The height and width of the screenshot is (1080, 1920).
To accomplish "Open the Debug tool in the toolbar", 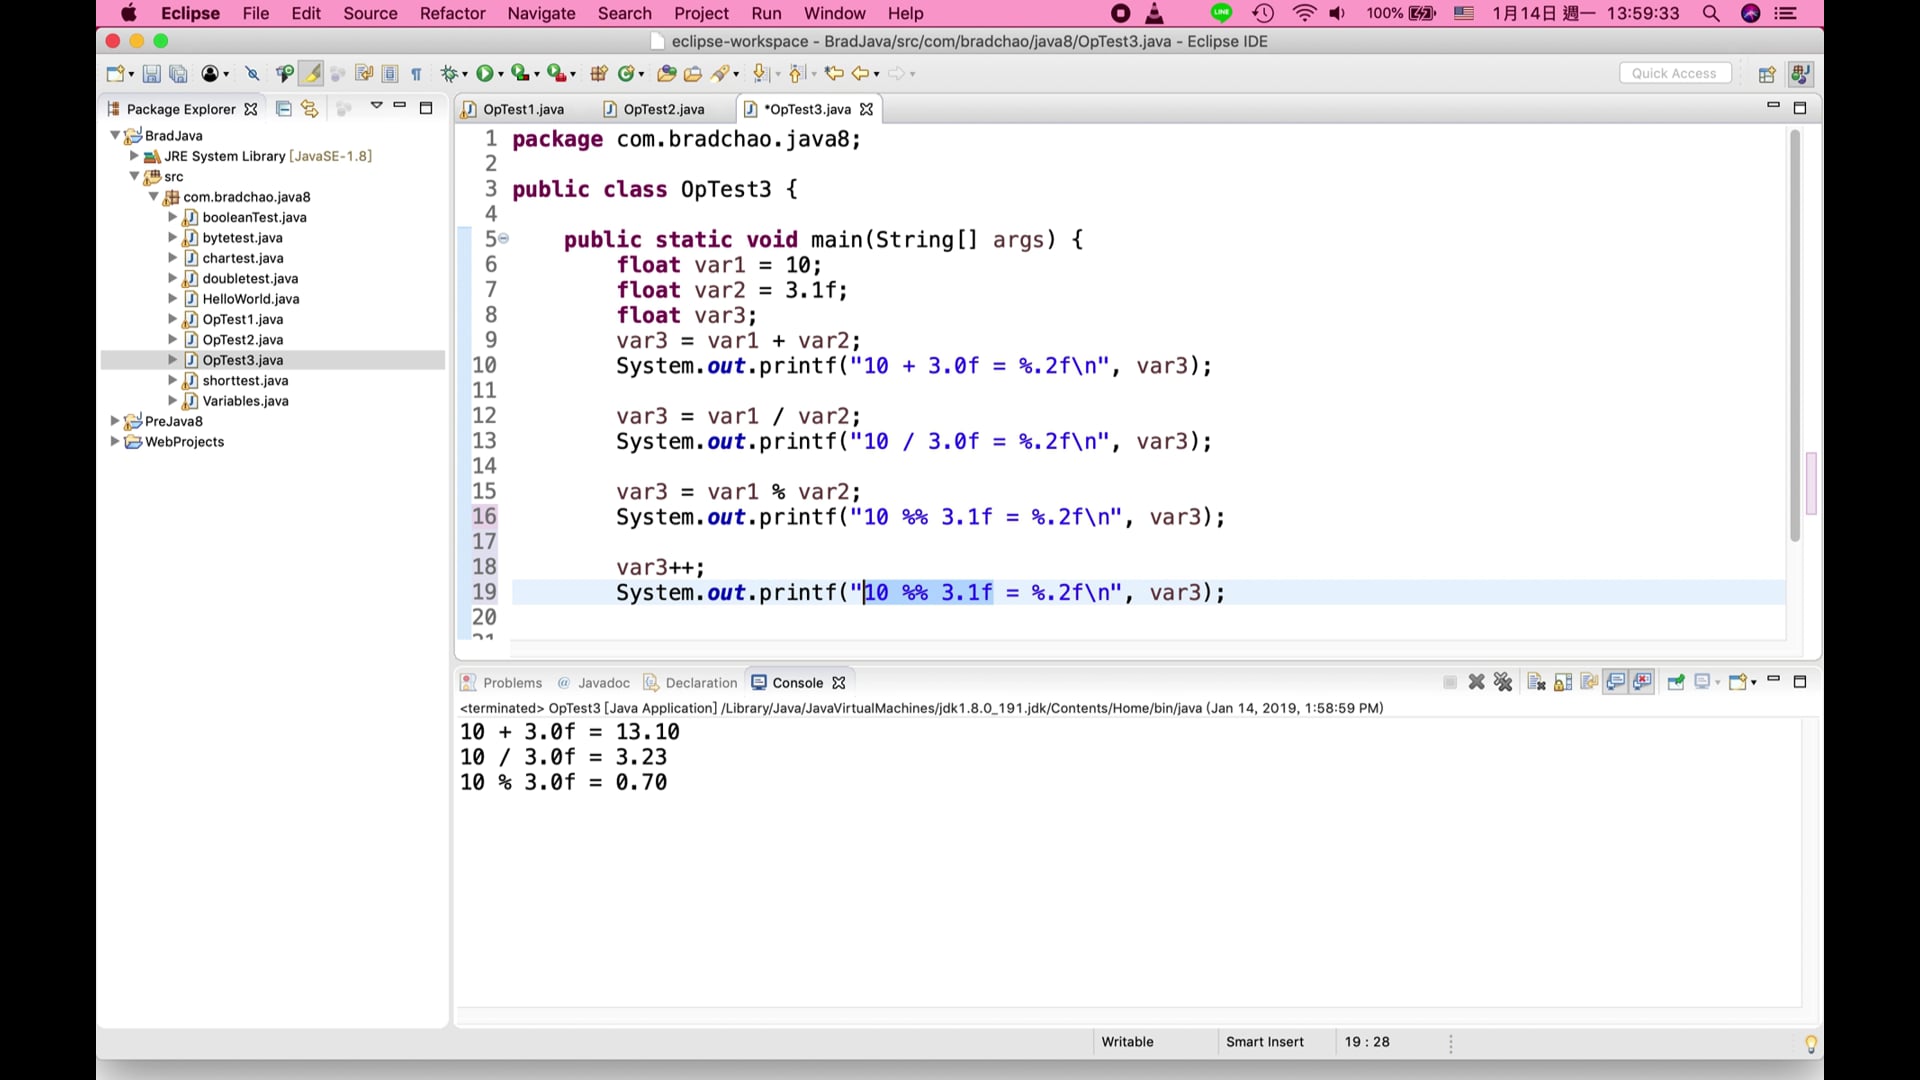I will click(x=450, y=73).
